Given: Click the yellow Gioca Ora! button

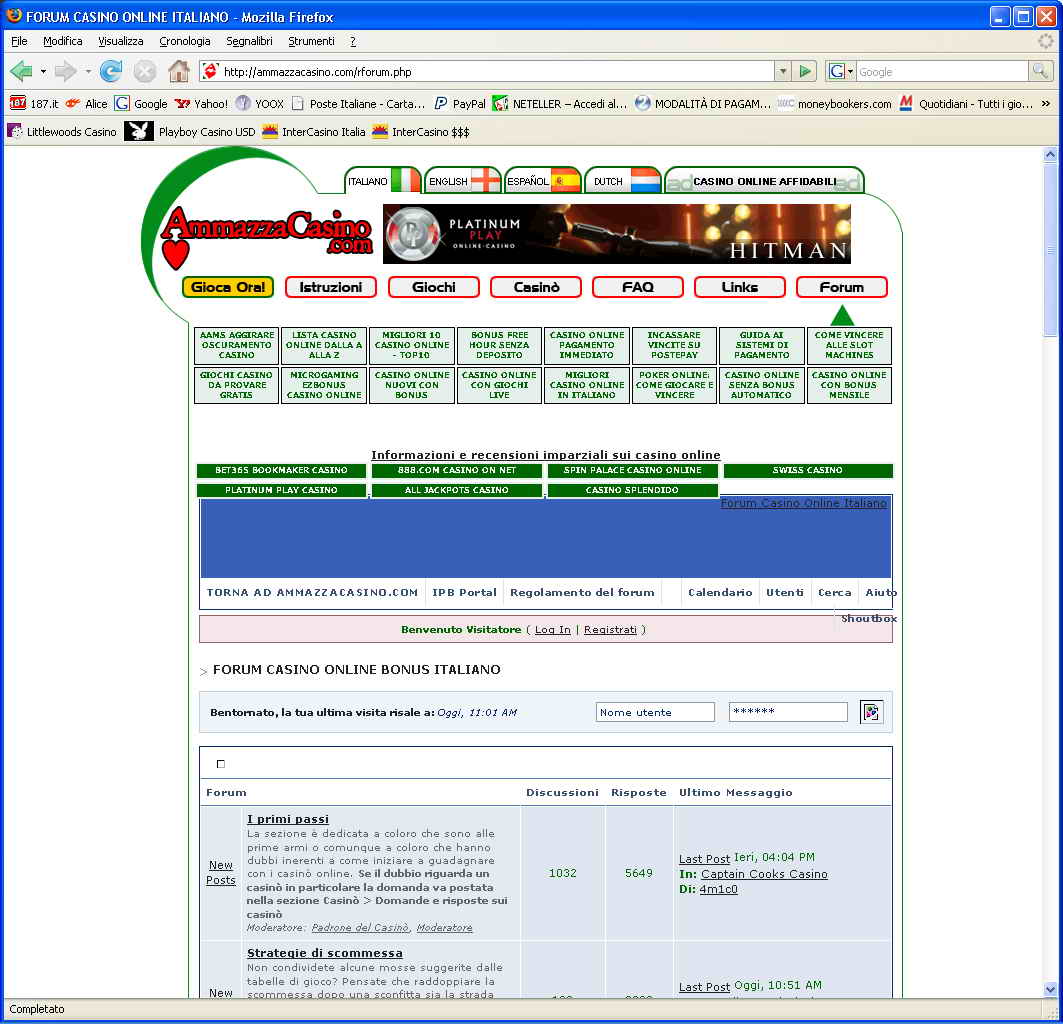Looking at the screenshot, I should point(228,287).
